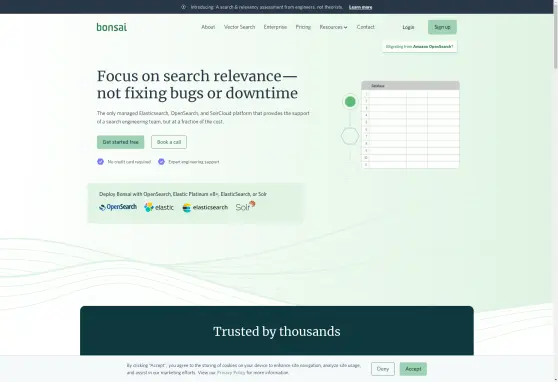Click the elasticsearch logo
This screenshot has height=382, width=558.
pos(205,208)
